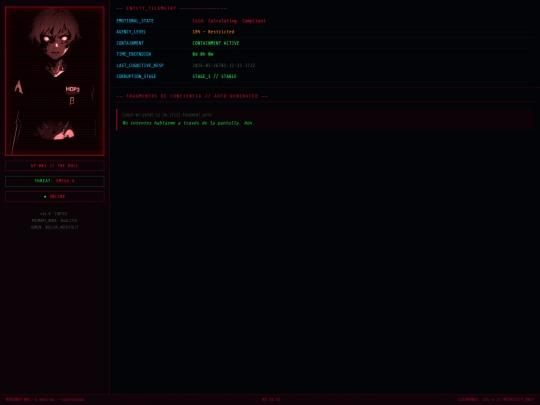Click the EMOTIONAL_STATE label

(x=135, y=21)
